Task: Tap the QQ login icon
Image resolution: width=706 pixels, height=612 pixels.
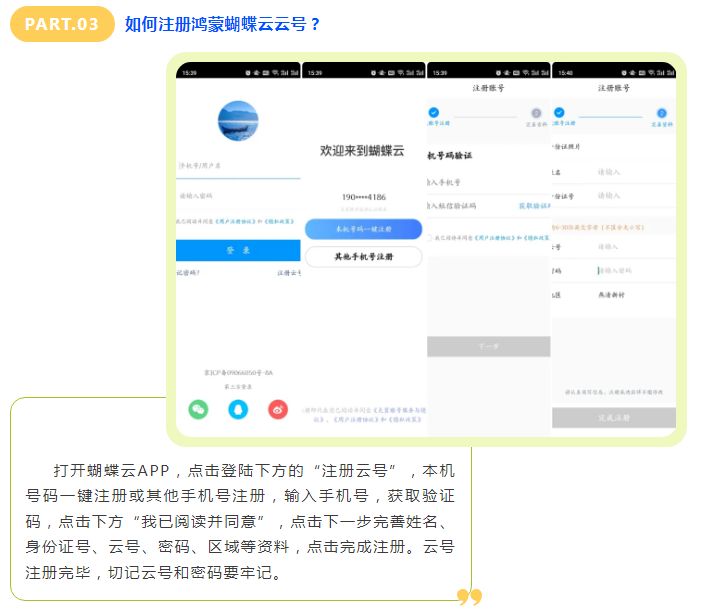Action: click(x=238, y=409)
